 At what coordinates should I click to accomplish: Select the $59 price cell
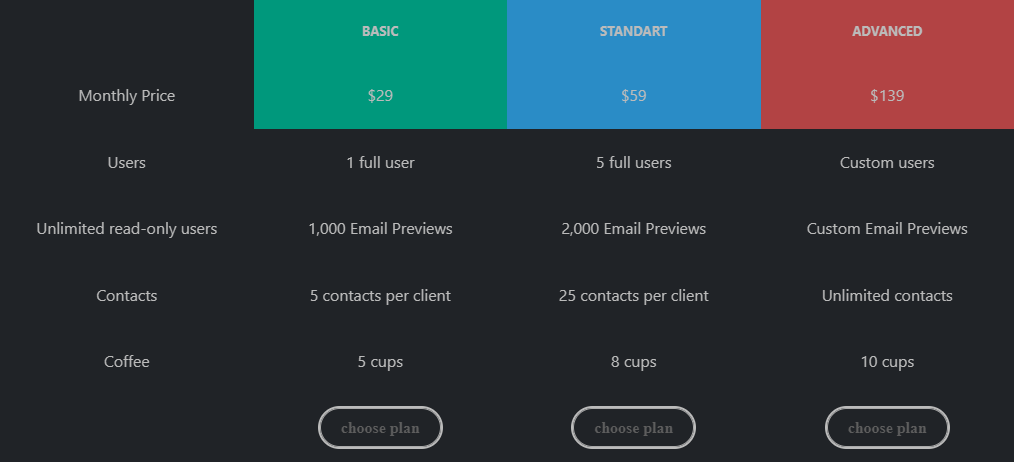point(634,96)
